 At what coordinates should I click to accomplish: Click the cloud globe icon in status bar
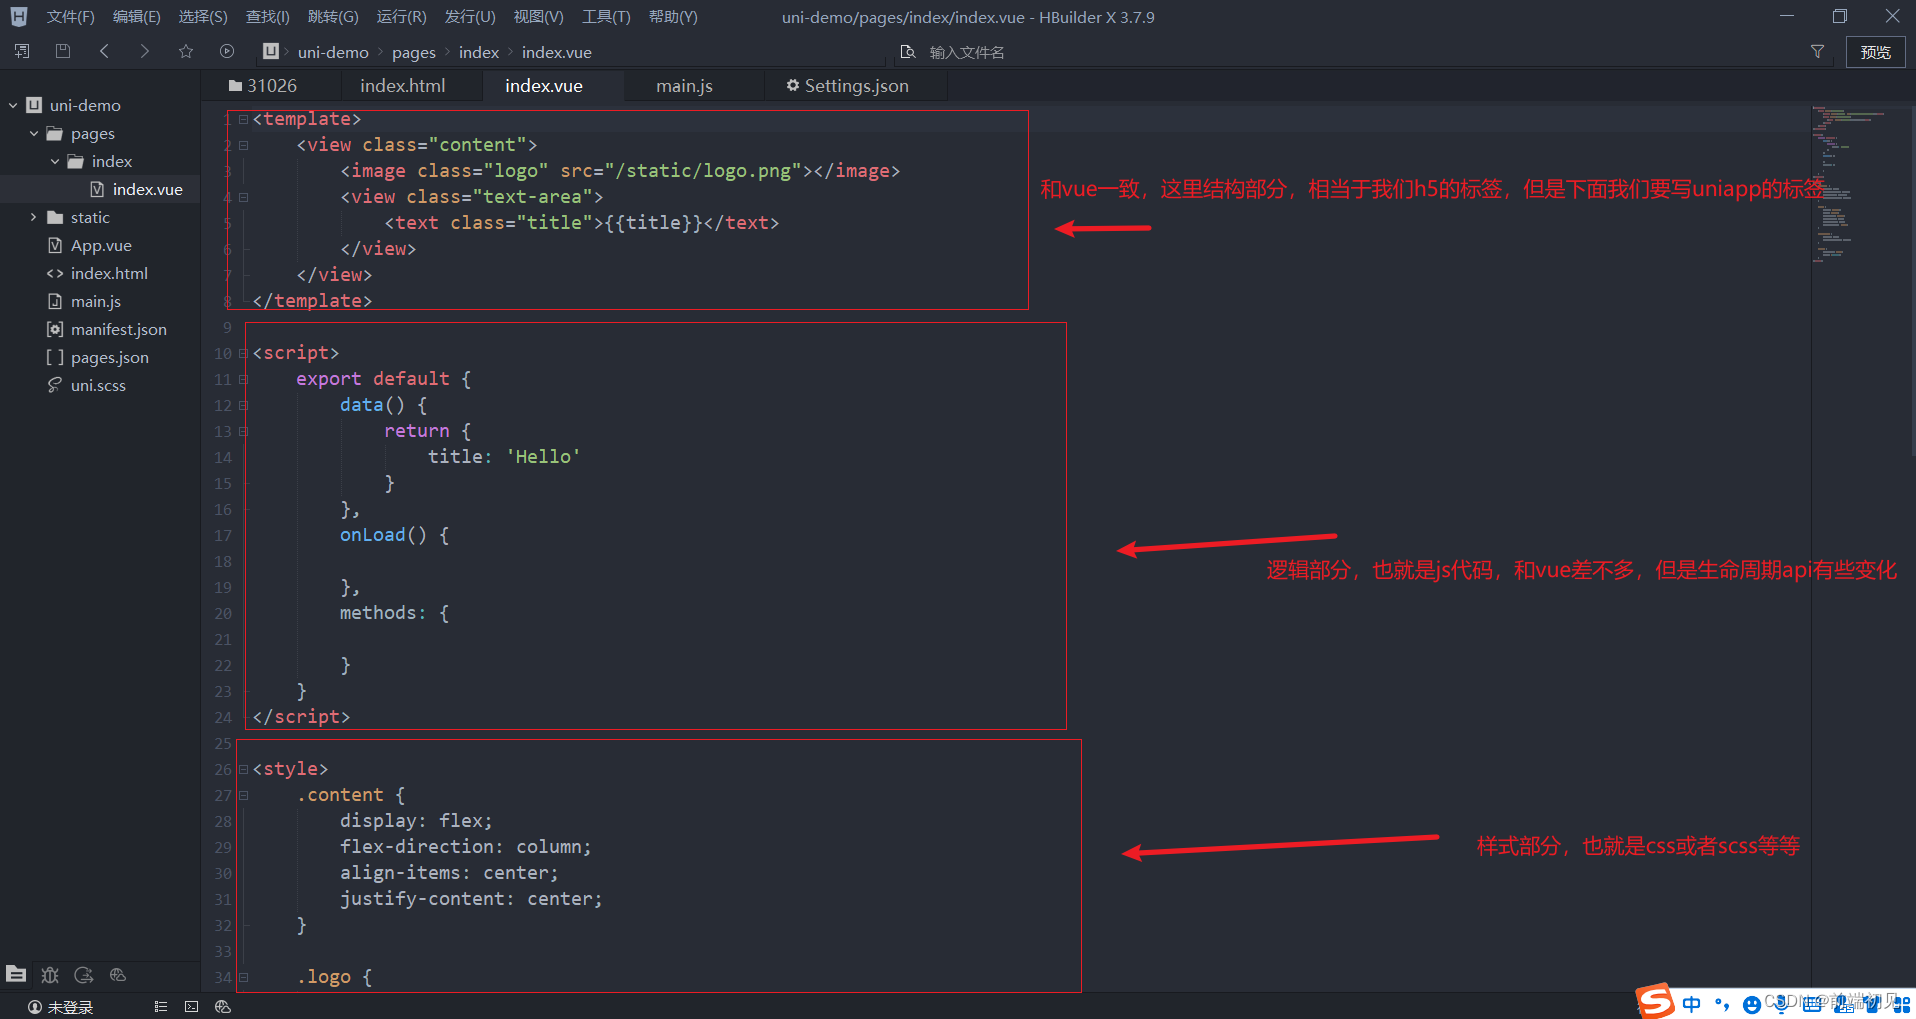click(223, 1007)
